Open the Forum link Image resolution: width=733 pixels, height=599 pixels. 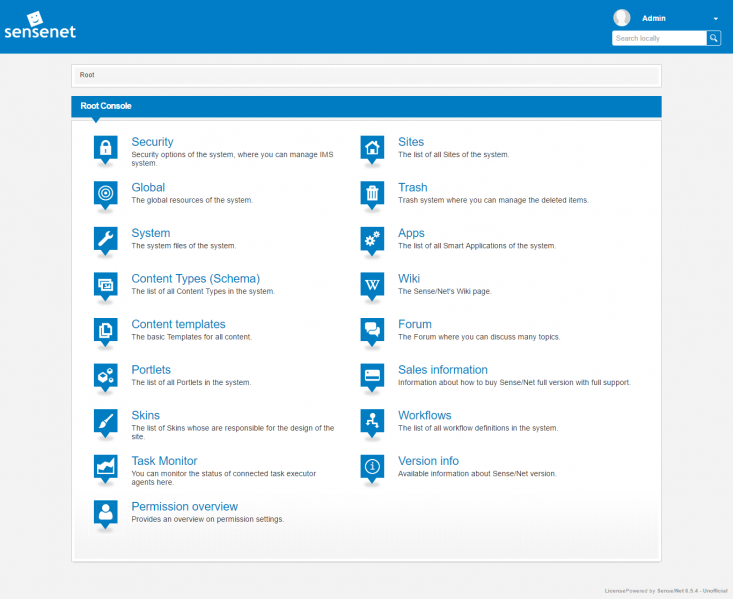pyautogui.click(x=415, y=324)
